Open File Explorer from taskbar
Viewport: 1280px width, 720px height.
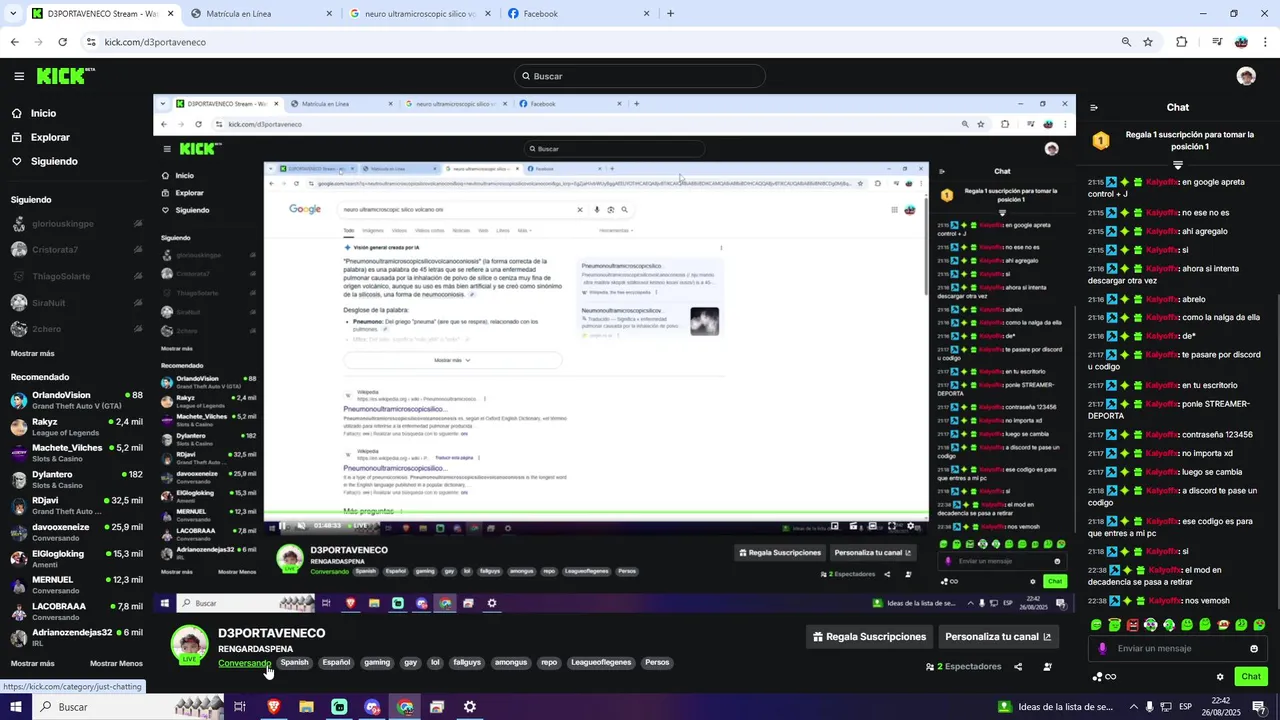coord(306,707)
